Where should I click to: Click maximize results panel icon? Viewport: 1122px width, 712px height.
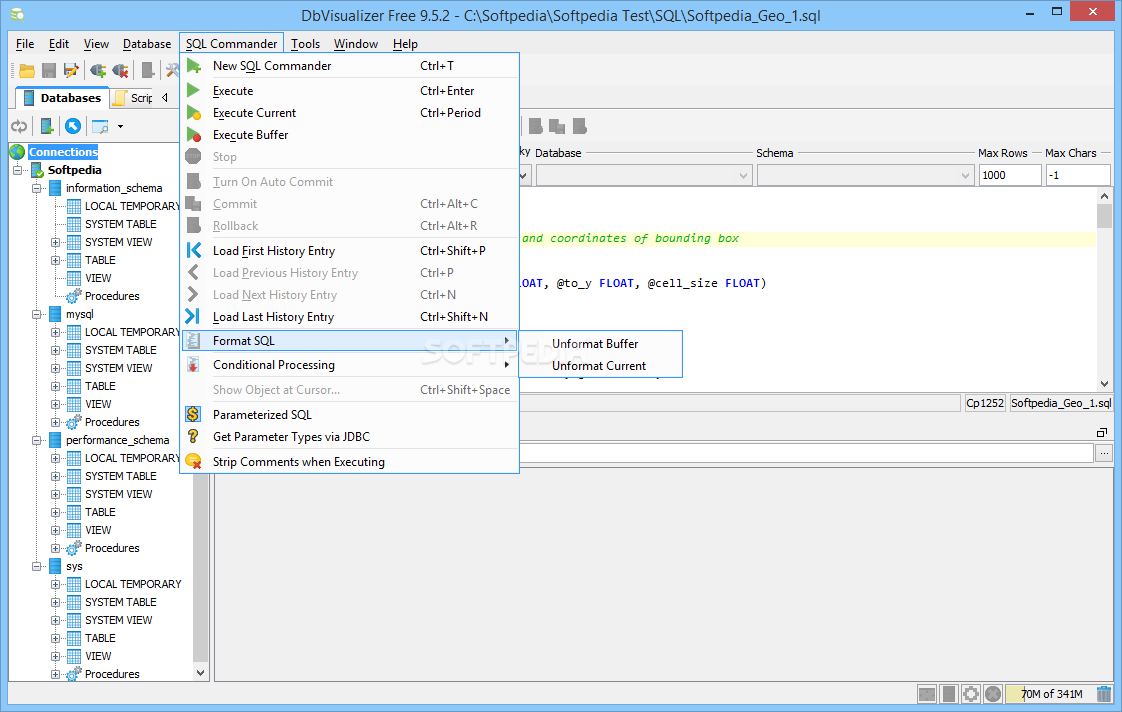(1102, 432)
